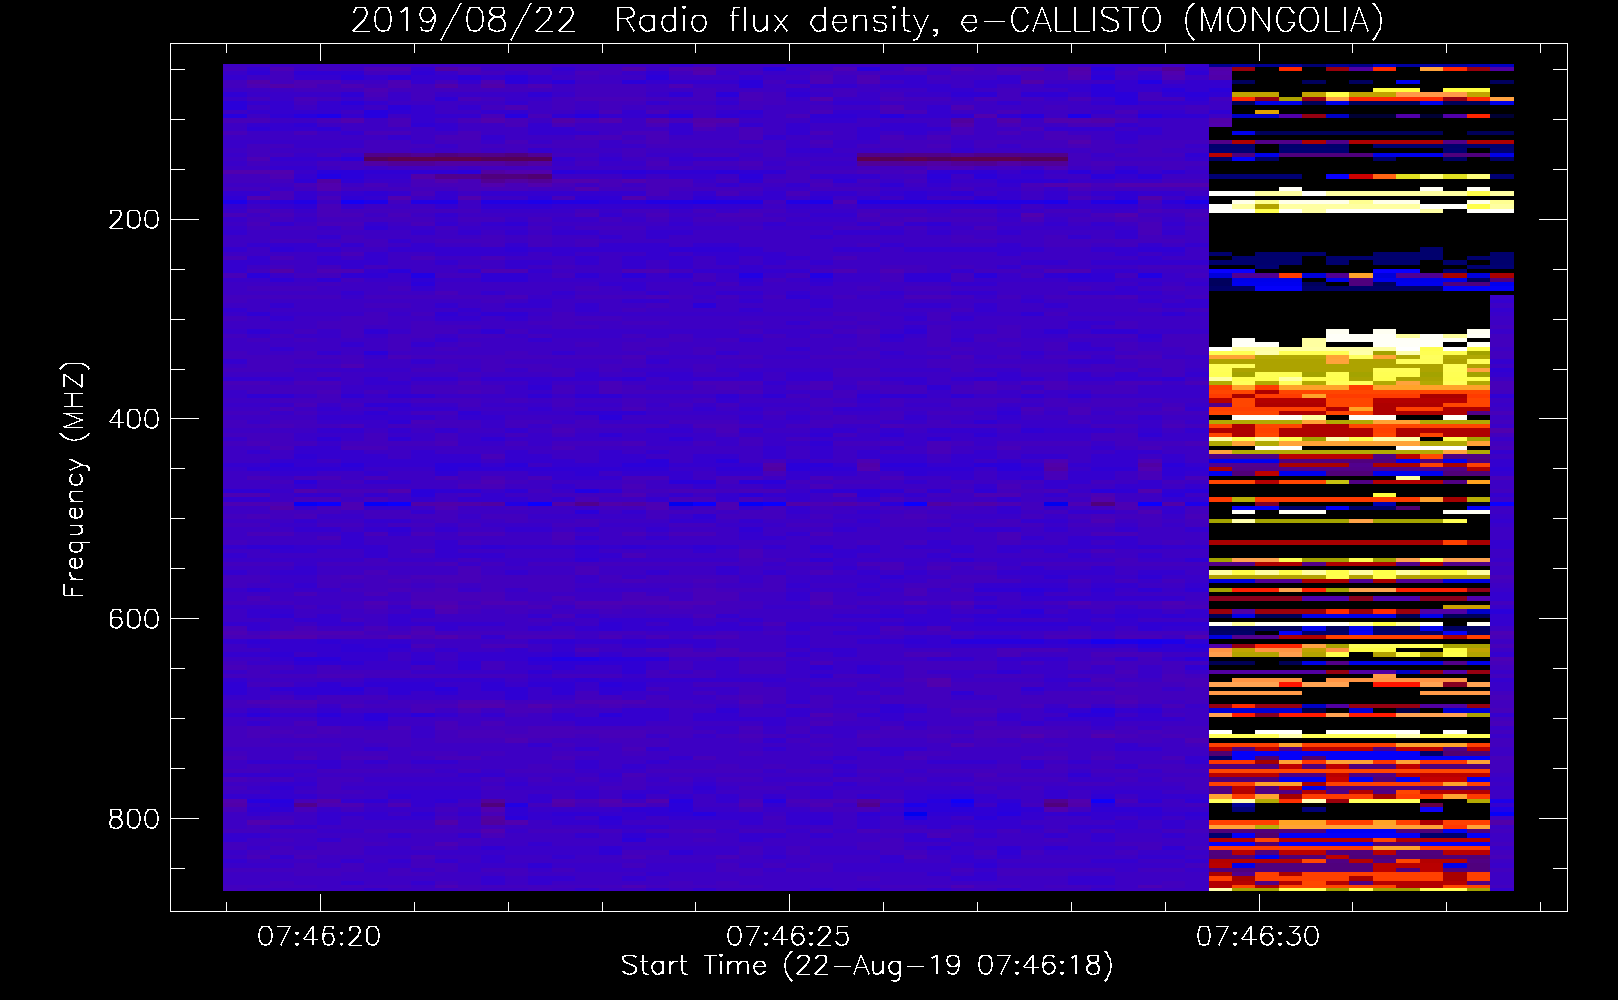Click the '600' frequency tick label
This screenshot has width=1618, height=1000.
pyautogui.click(x=134, y=619)
